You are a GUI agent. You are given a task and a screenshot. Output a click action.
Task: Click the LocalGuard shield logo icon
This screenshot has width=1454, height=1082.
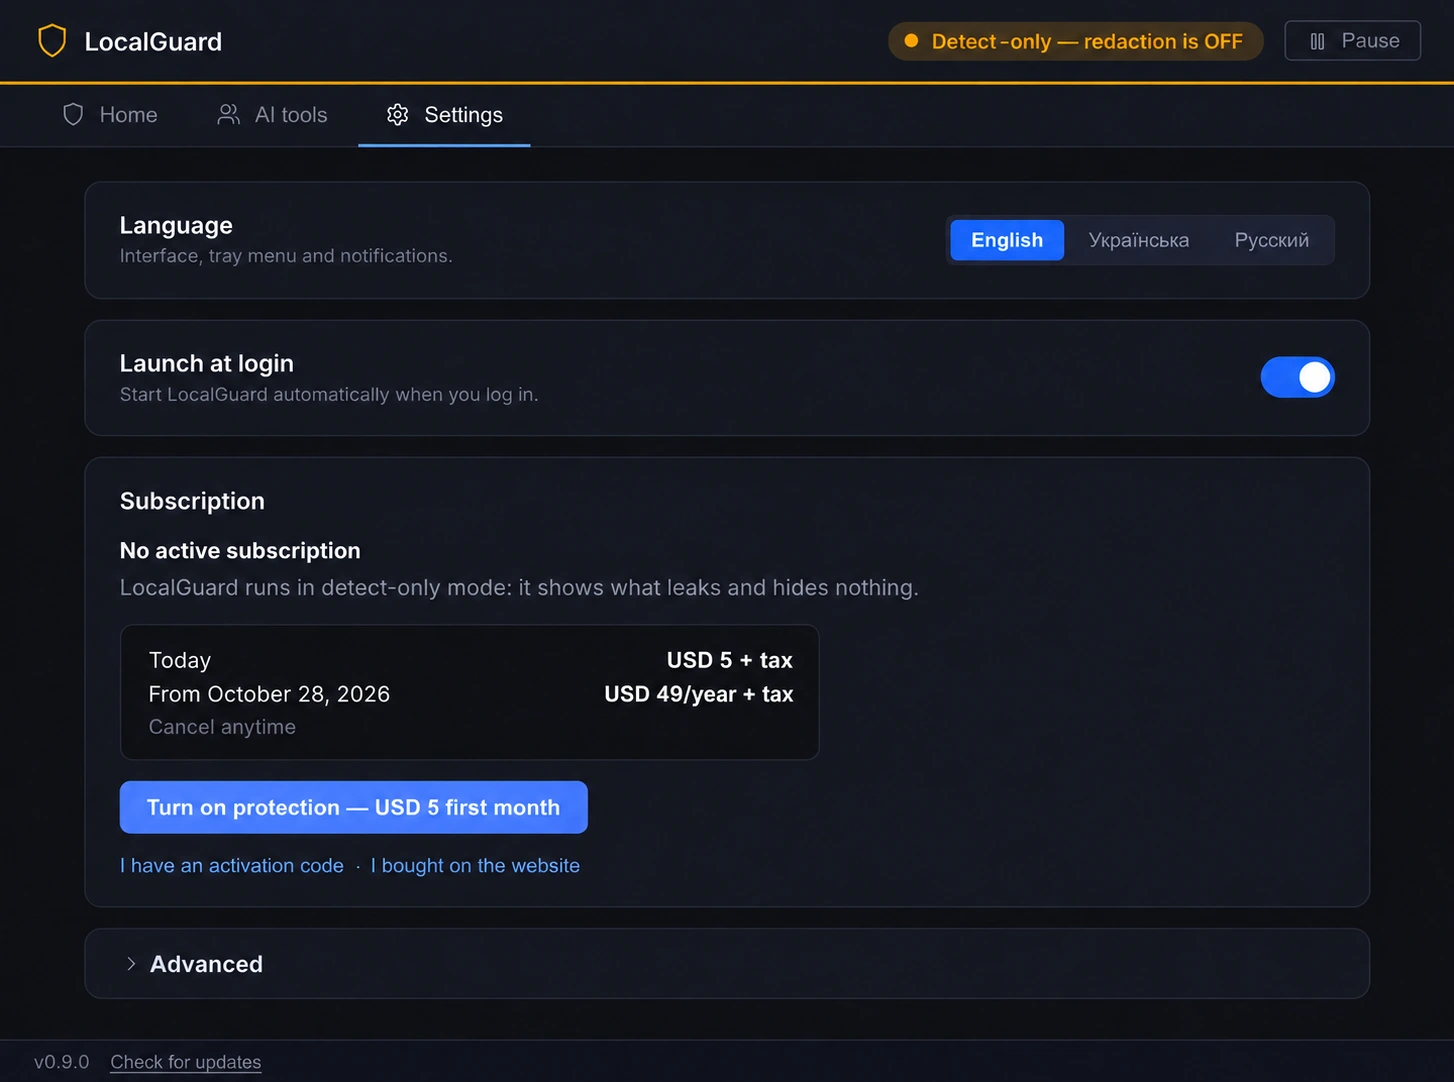point(52,41)
